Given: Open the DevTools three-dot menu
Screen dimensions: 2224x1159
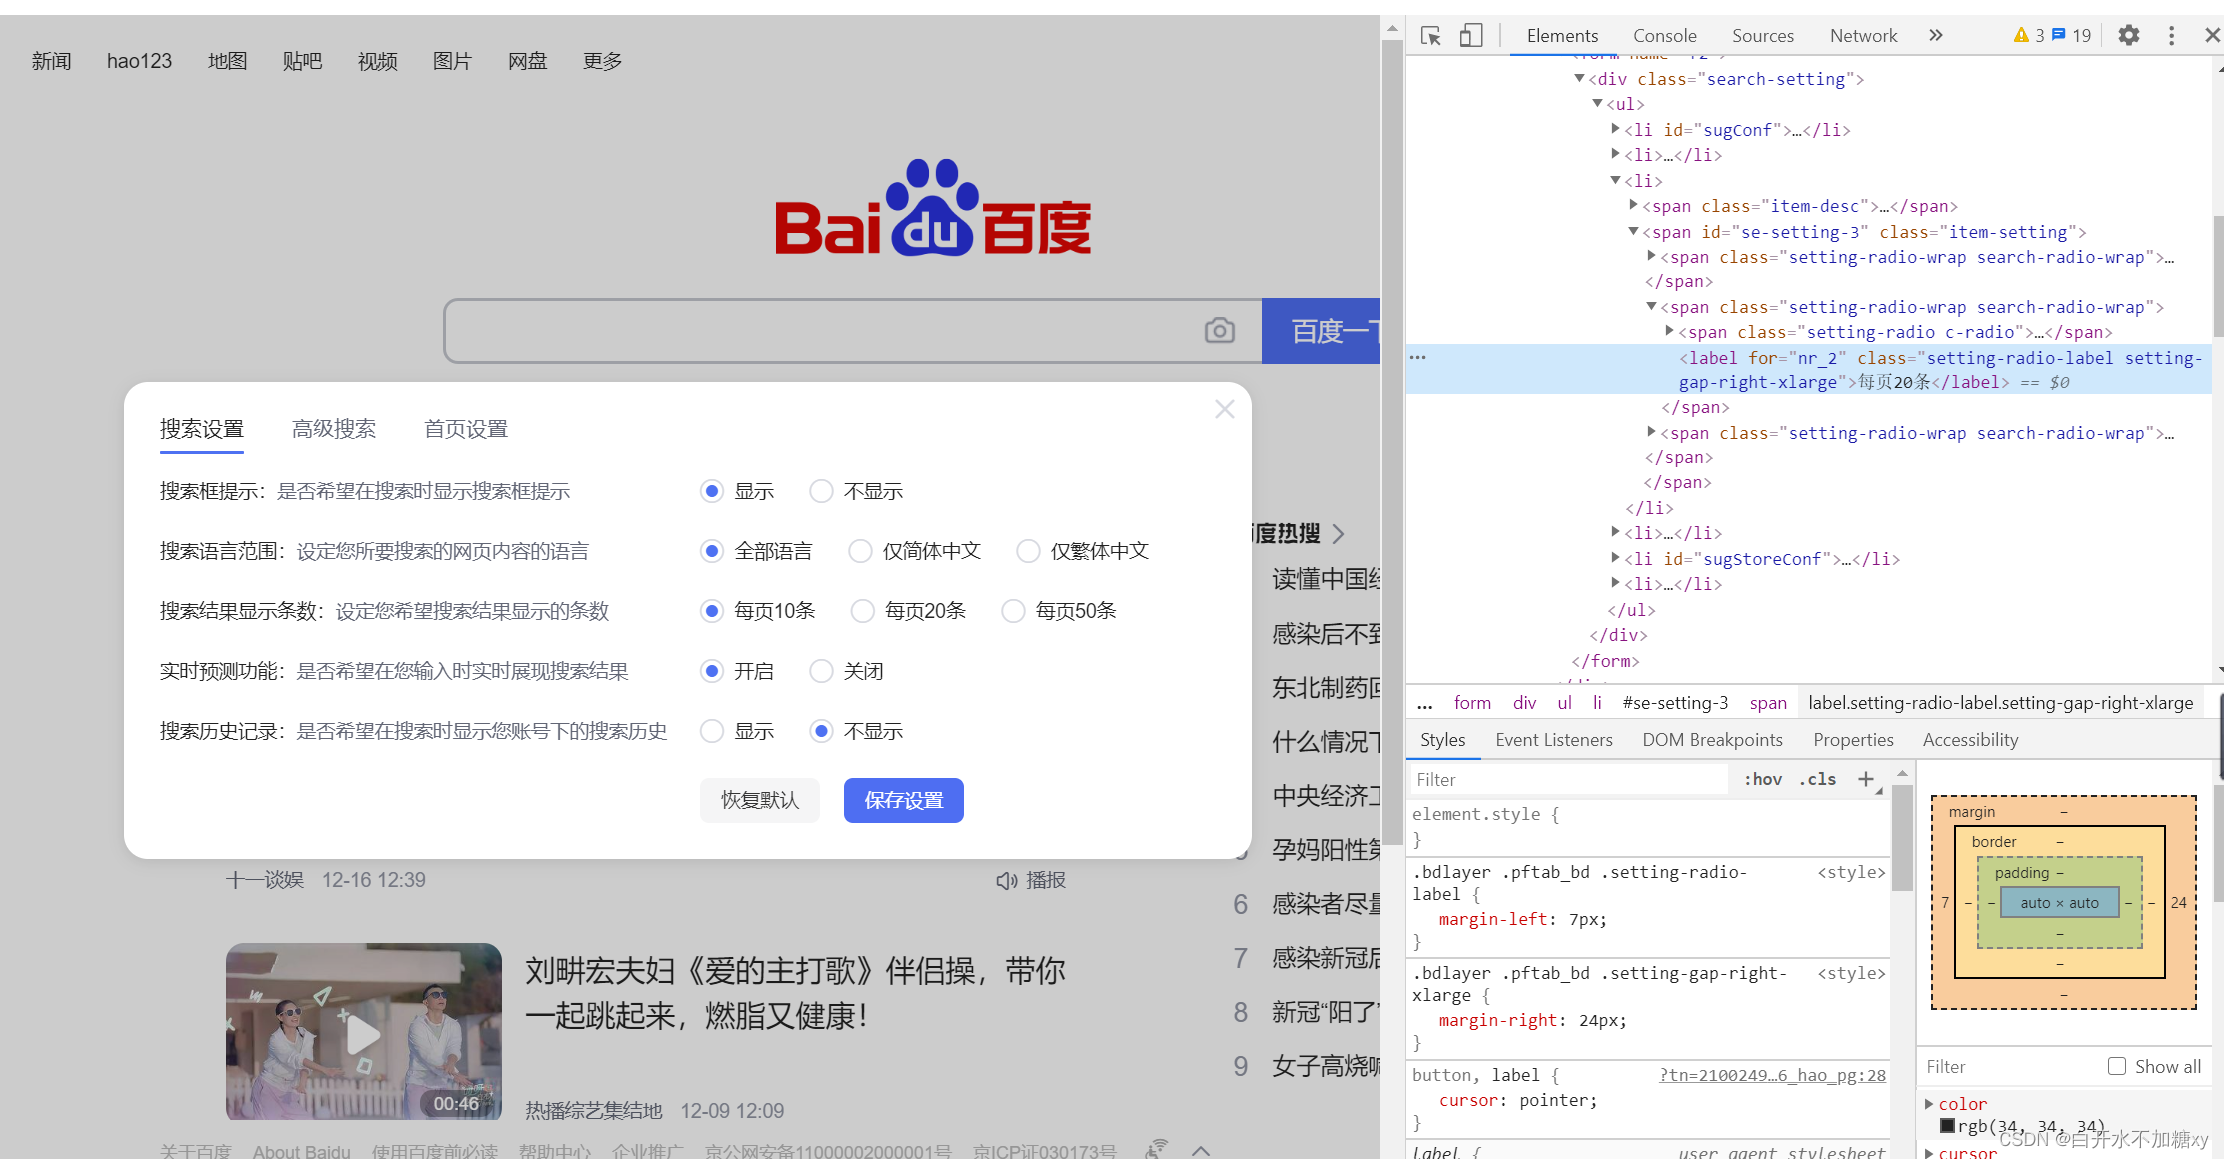Looking at the screenshot, I should click(2171, 36).
